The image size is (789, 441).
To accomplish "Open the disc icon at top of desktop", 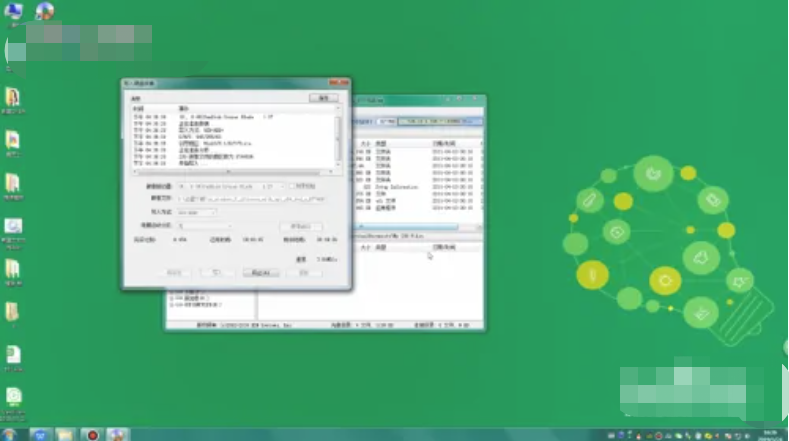I will [45, 12].
